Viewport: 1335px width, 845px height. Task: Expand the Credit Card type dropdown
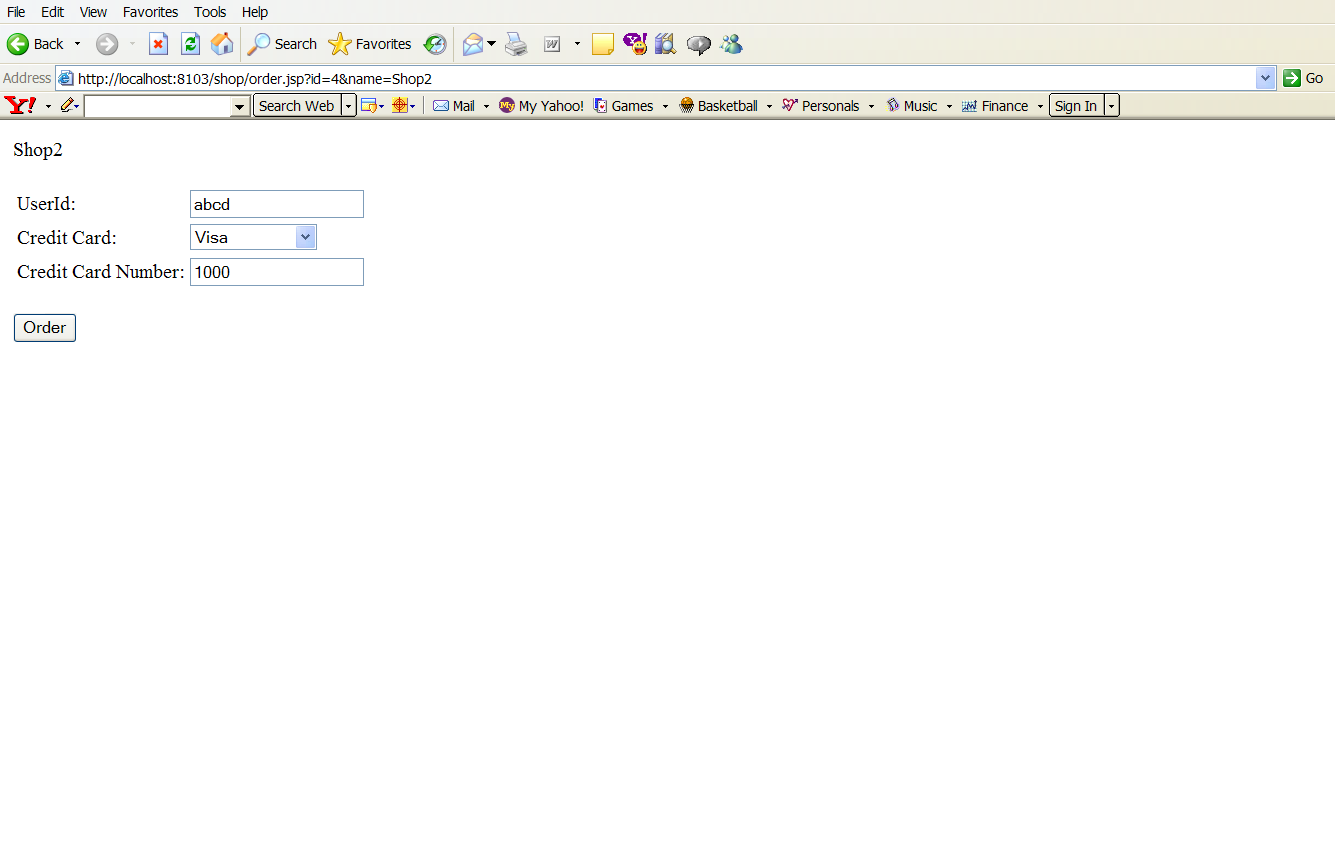coord(306,237)
